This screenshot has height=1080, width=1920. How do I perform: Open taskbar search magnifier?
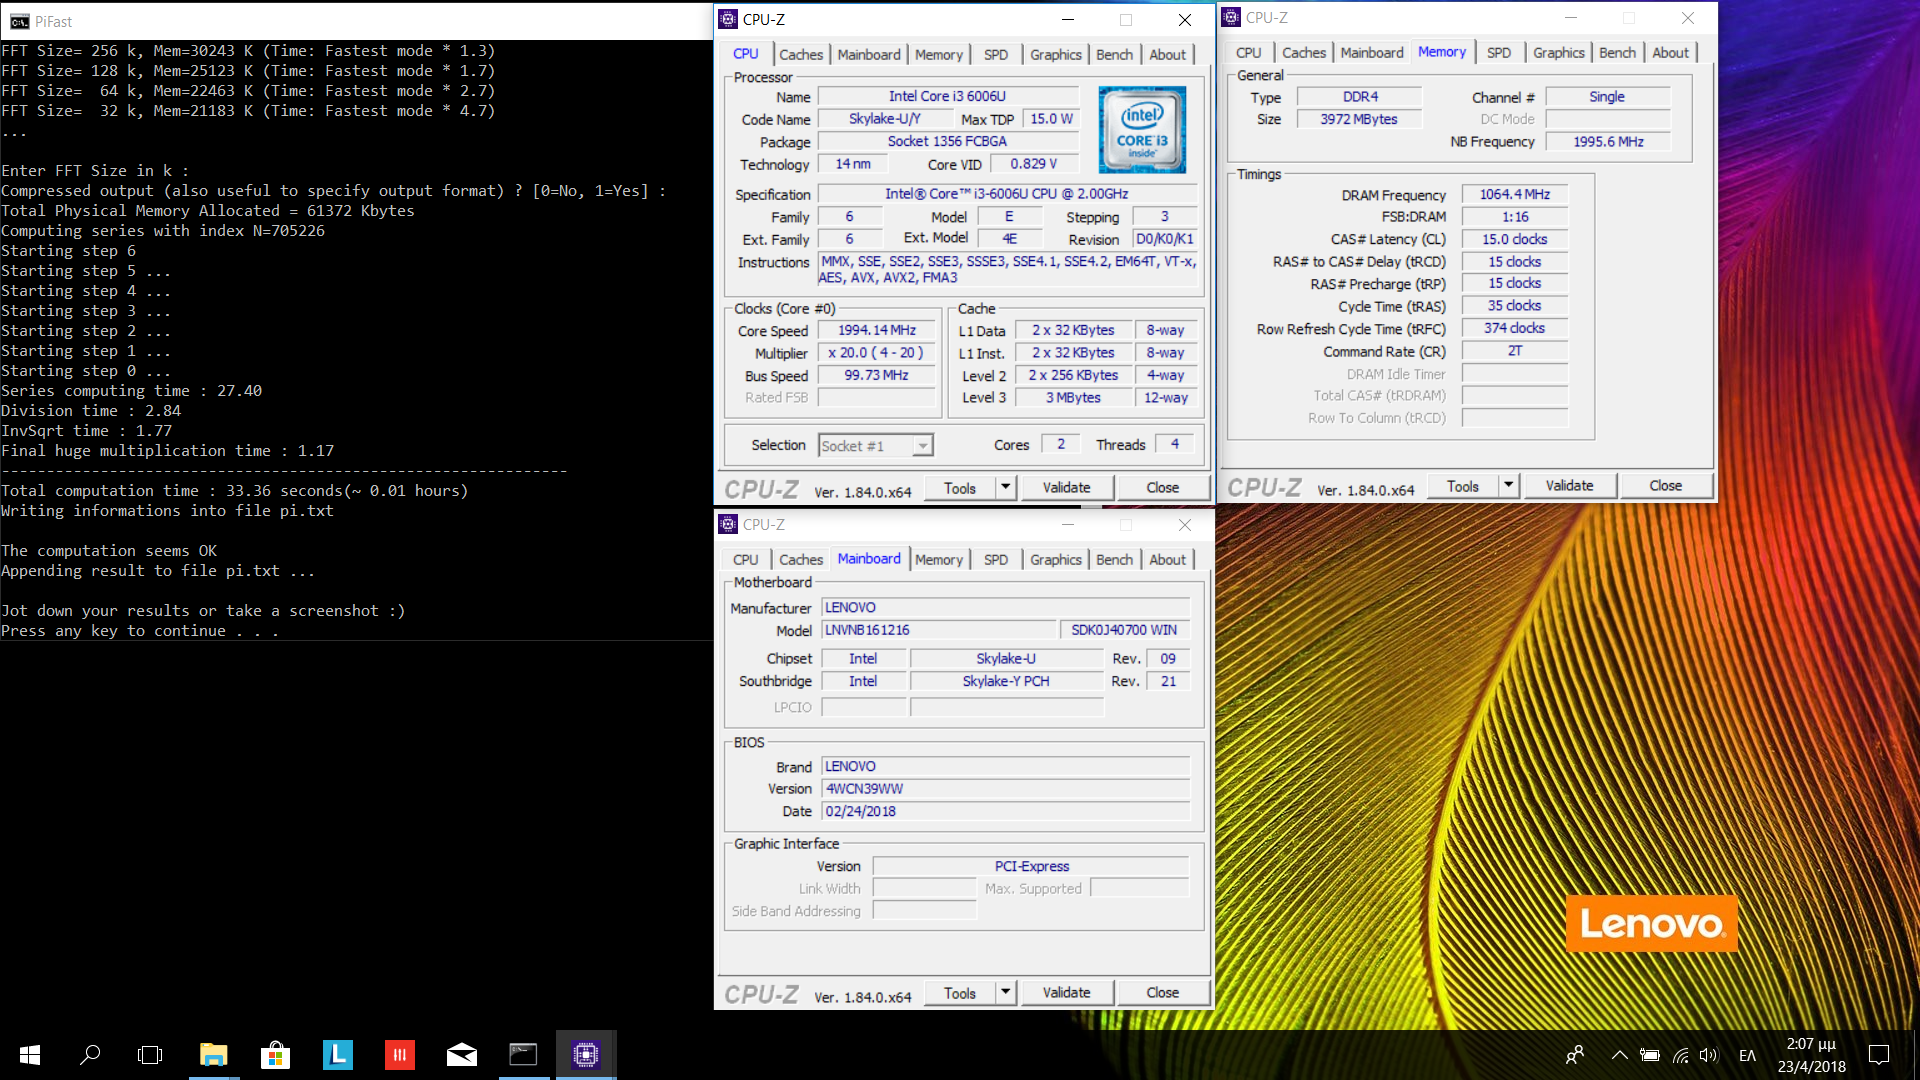(x=90, y=1055)
